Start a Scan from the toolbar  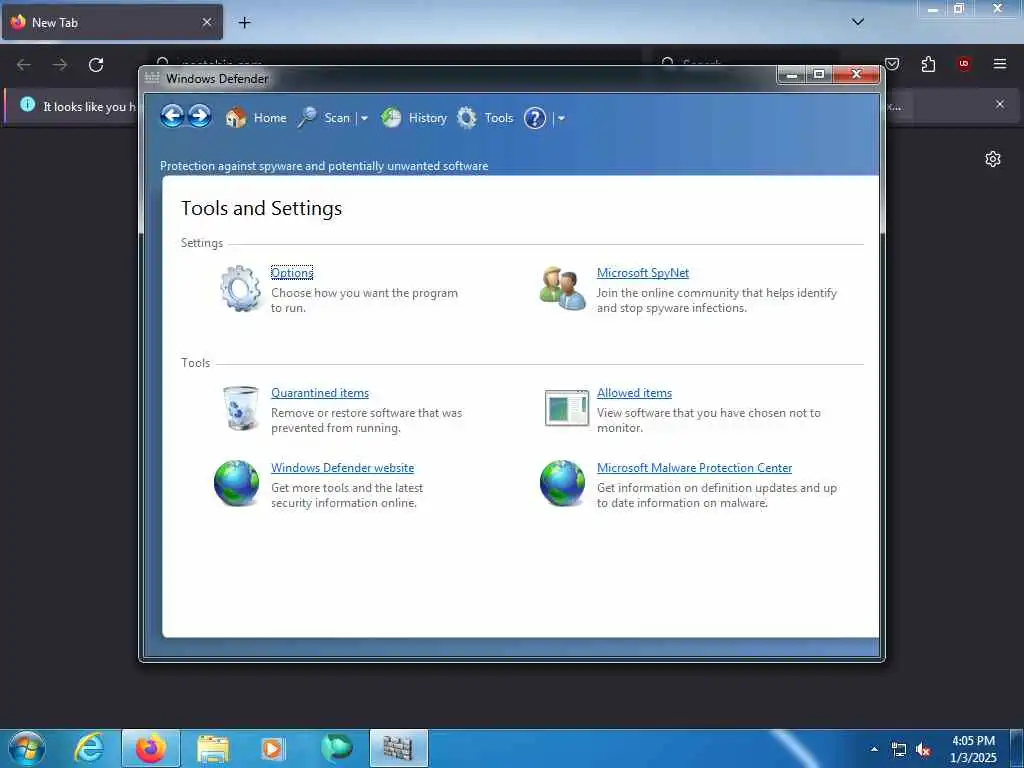click(337, 118)
